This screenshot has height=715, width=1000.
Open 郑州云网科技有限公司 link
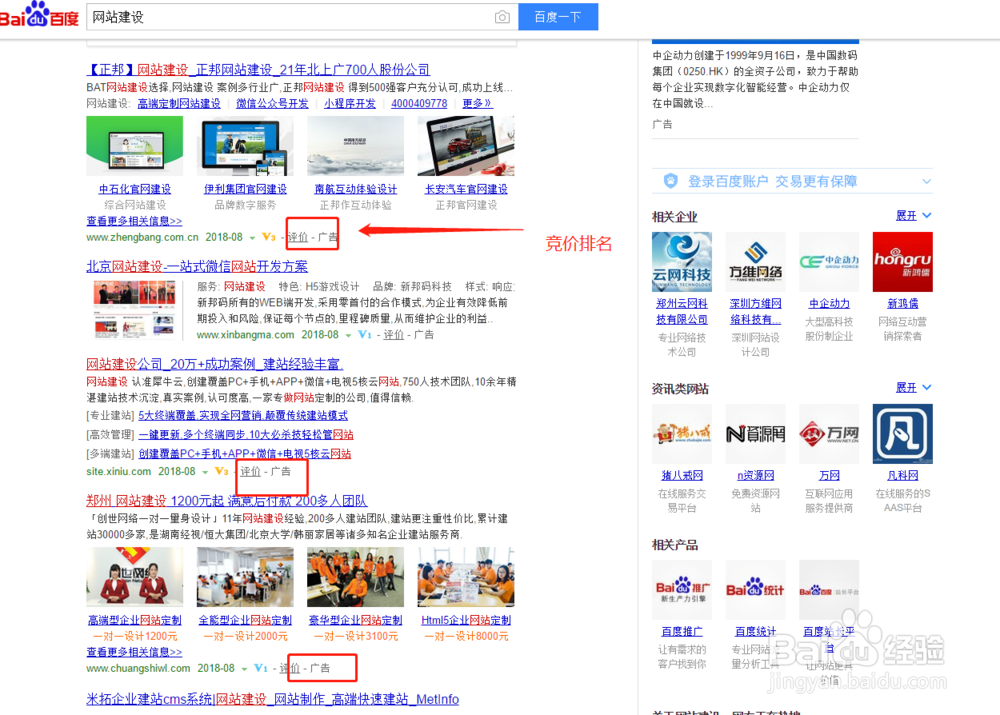[682, 312]
